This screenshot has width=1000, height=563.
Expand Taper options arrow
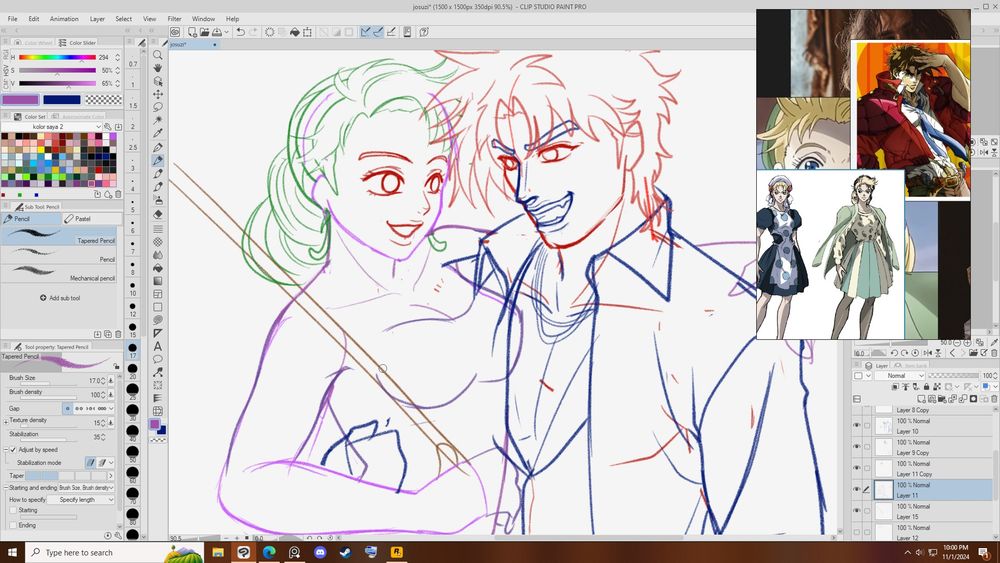click(x=111, y=476)
